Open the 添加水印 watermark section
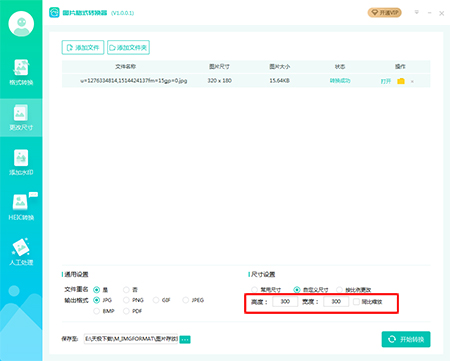450x361 pixels. (21, 163)
